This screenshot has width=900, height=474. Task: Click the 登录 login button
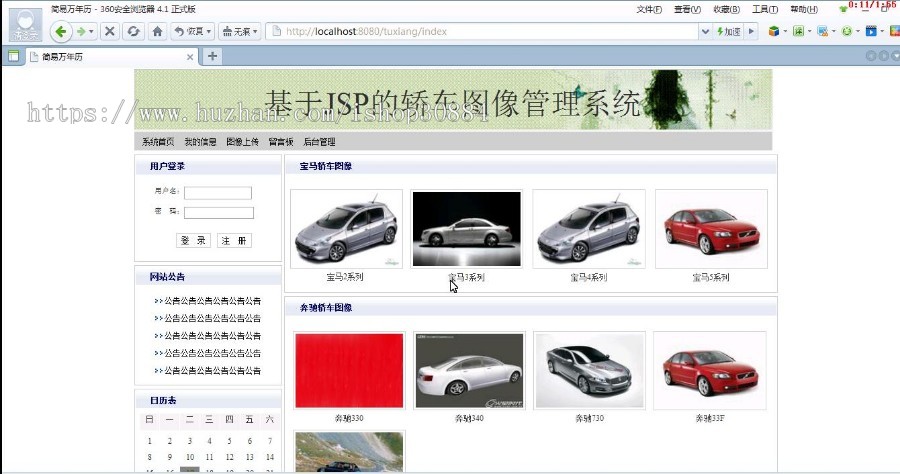[x=193, y=240]
